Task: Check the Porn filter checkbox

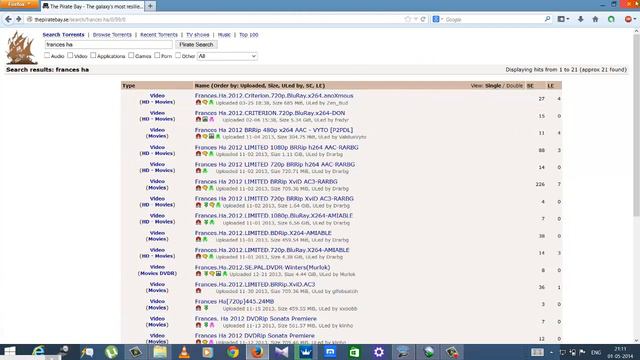Action: 157,55
